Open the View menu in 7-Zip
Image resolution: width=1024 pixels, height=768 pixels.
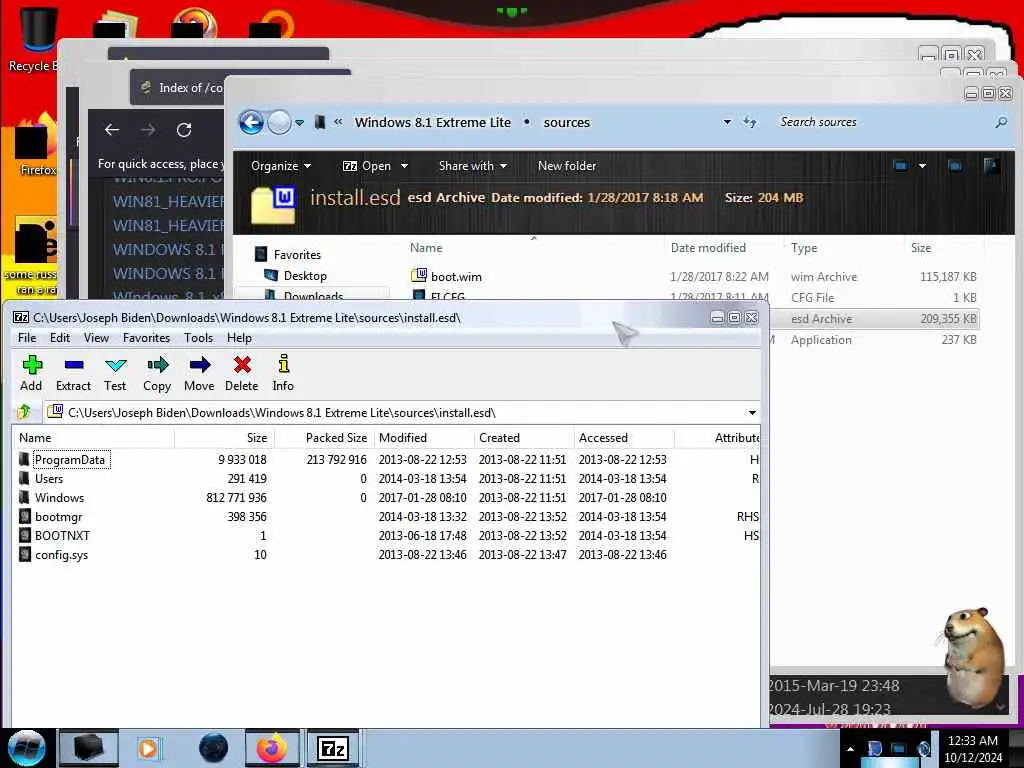(x=96, y=338)
